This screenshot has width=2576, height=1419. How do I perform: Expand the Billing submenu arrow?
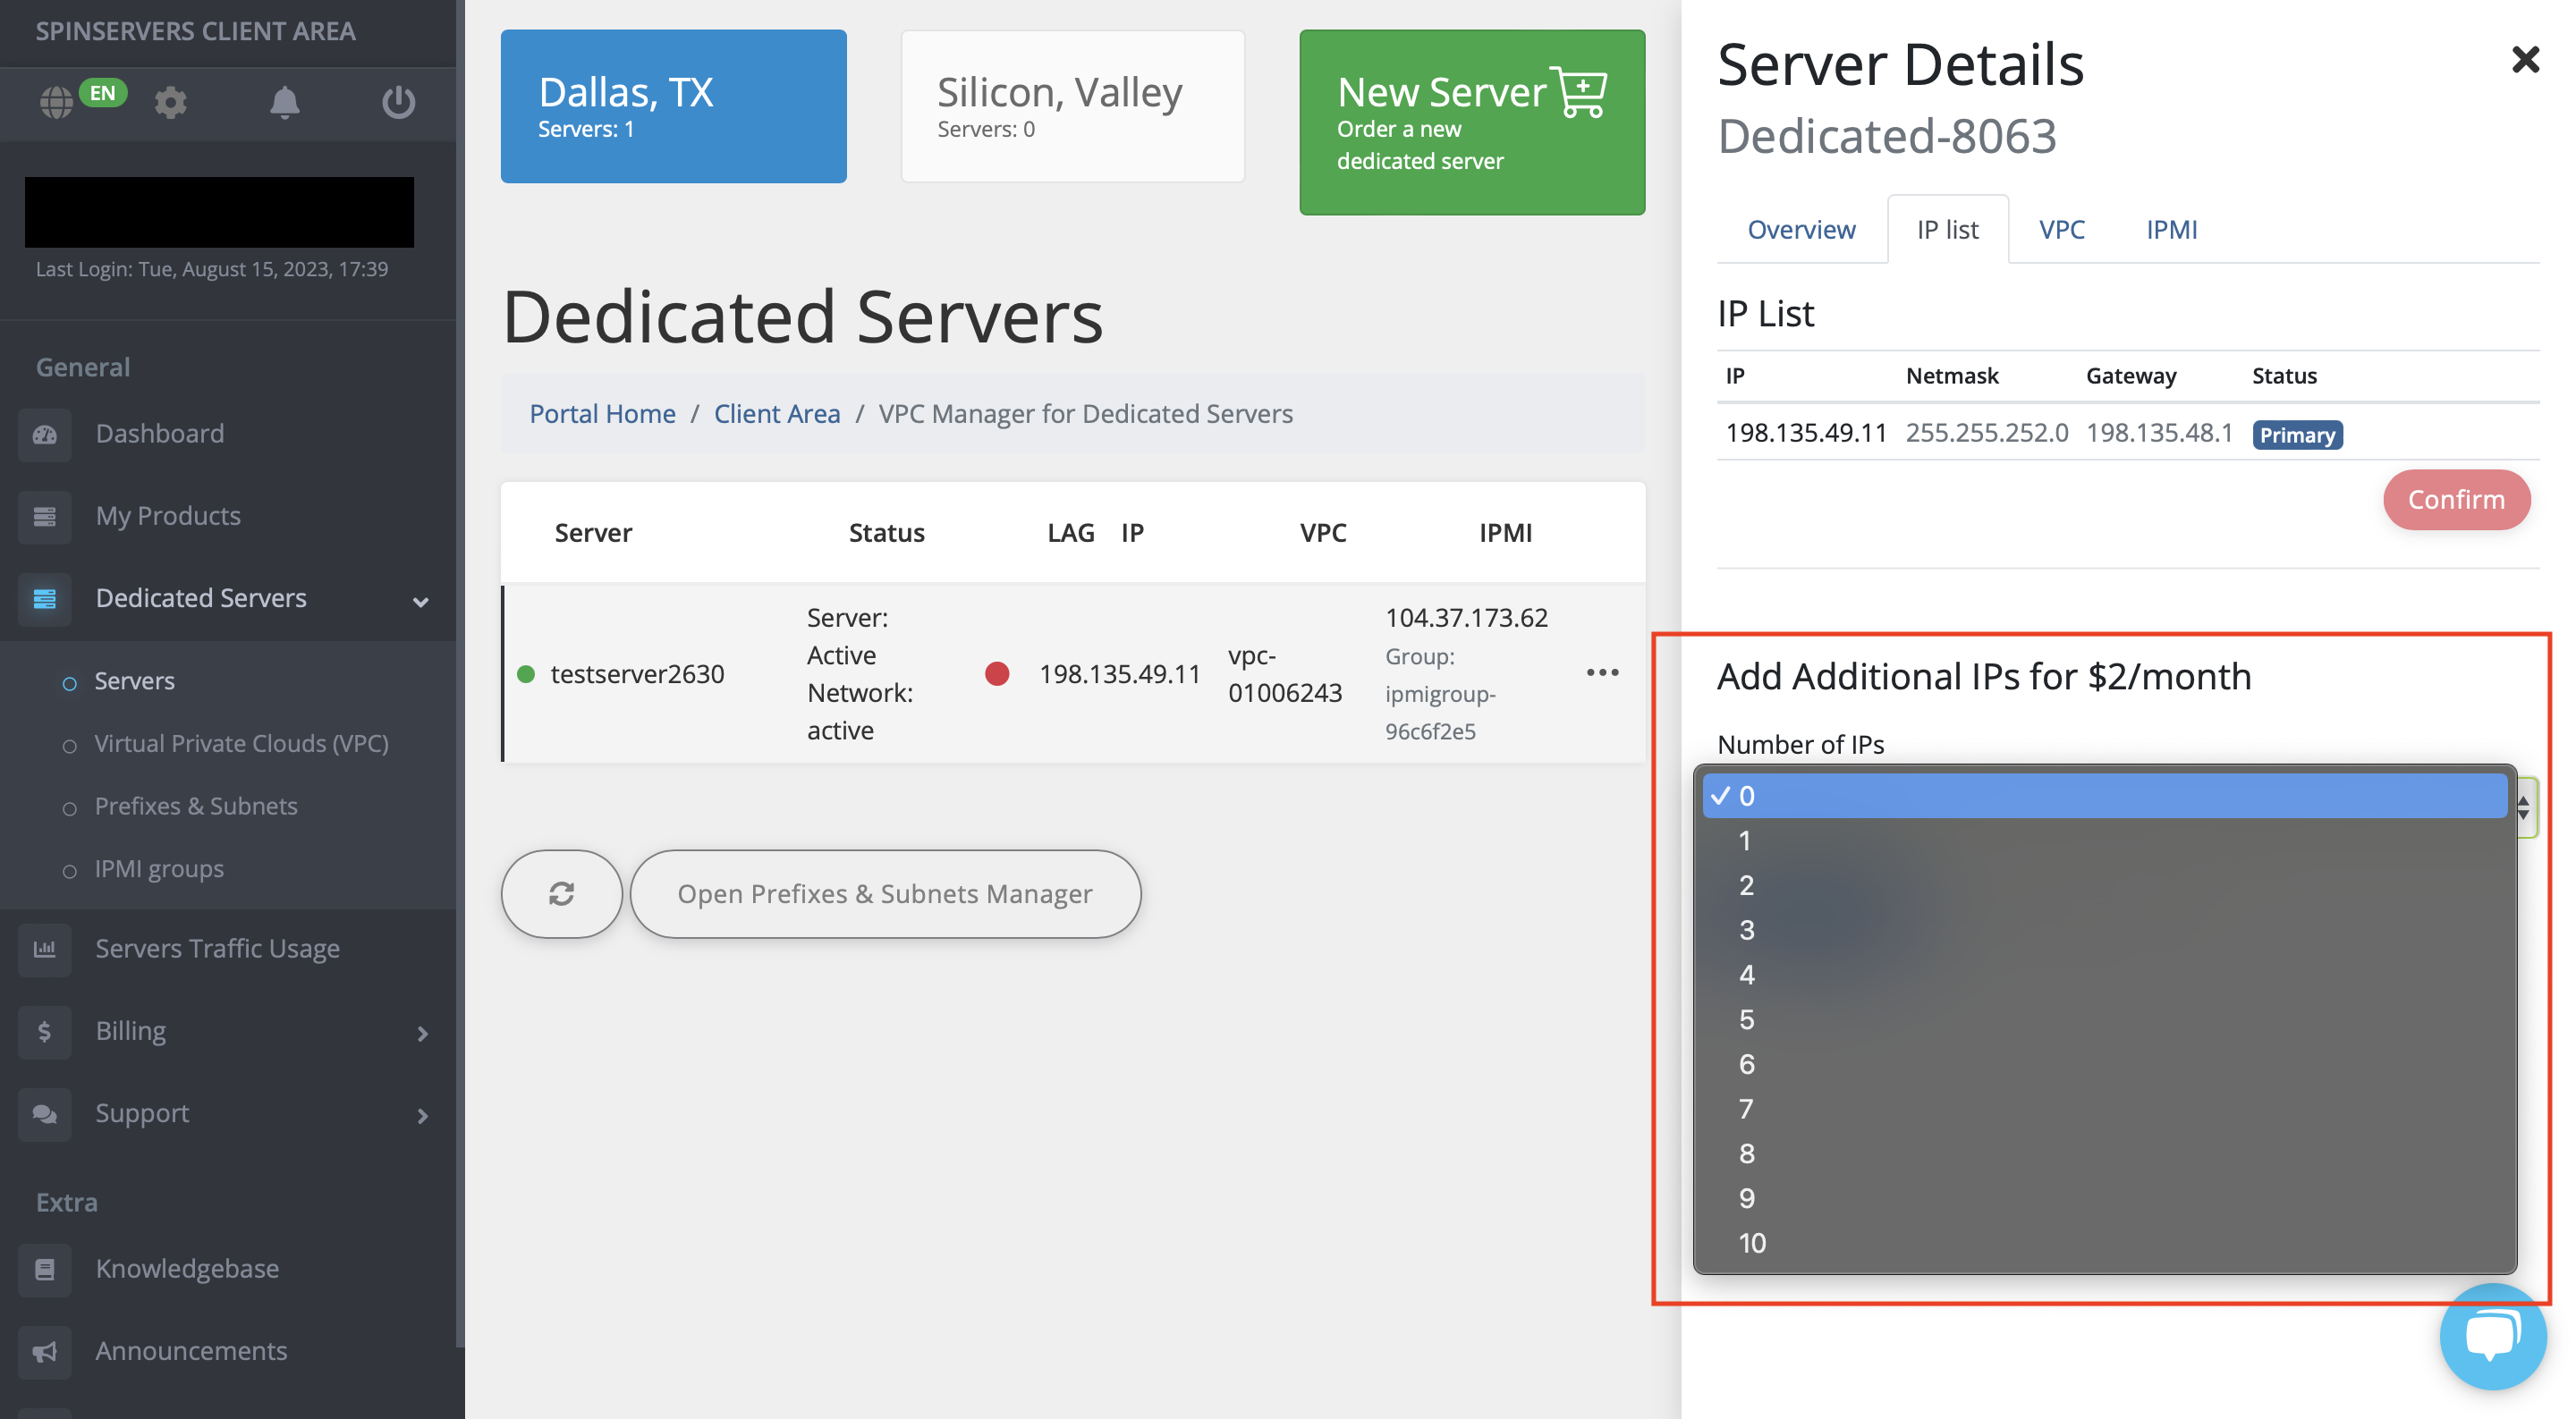[423, 1034]
